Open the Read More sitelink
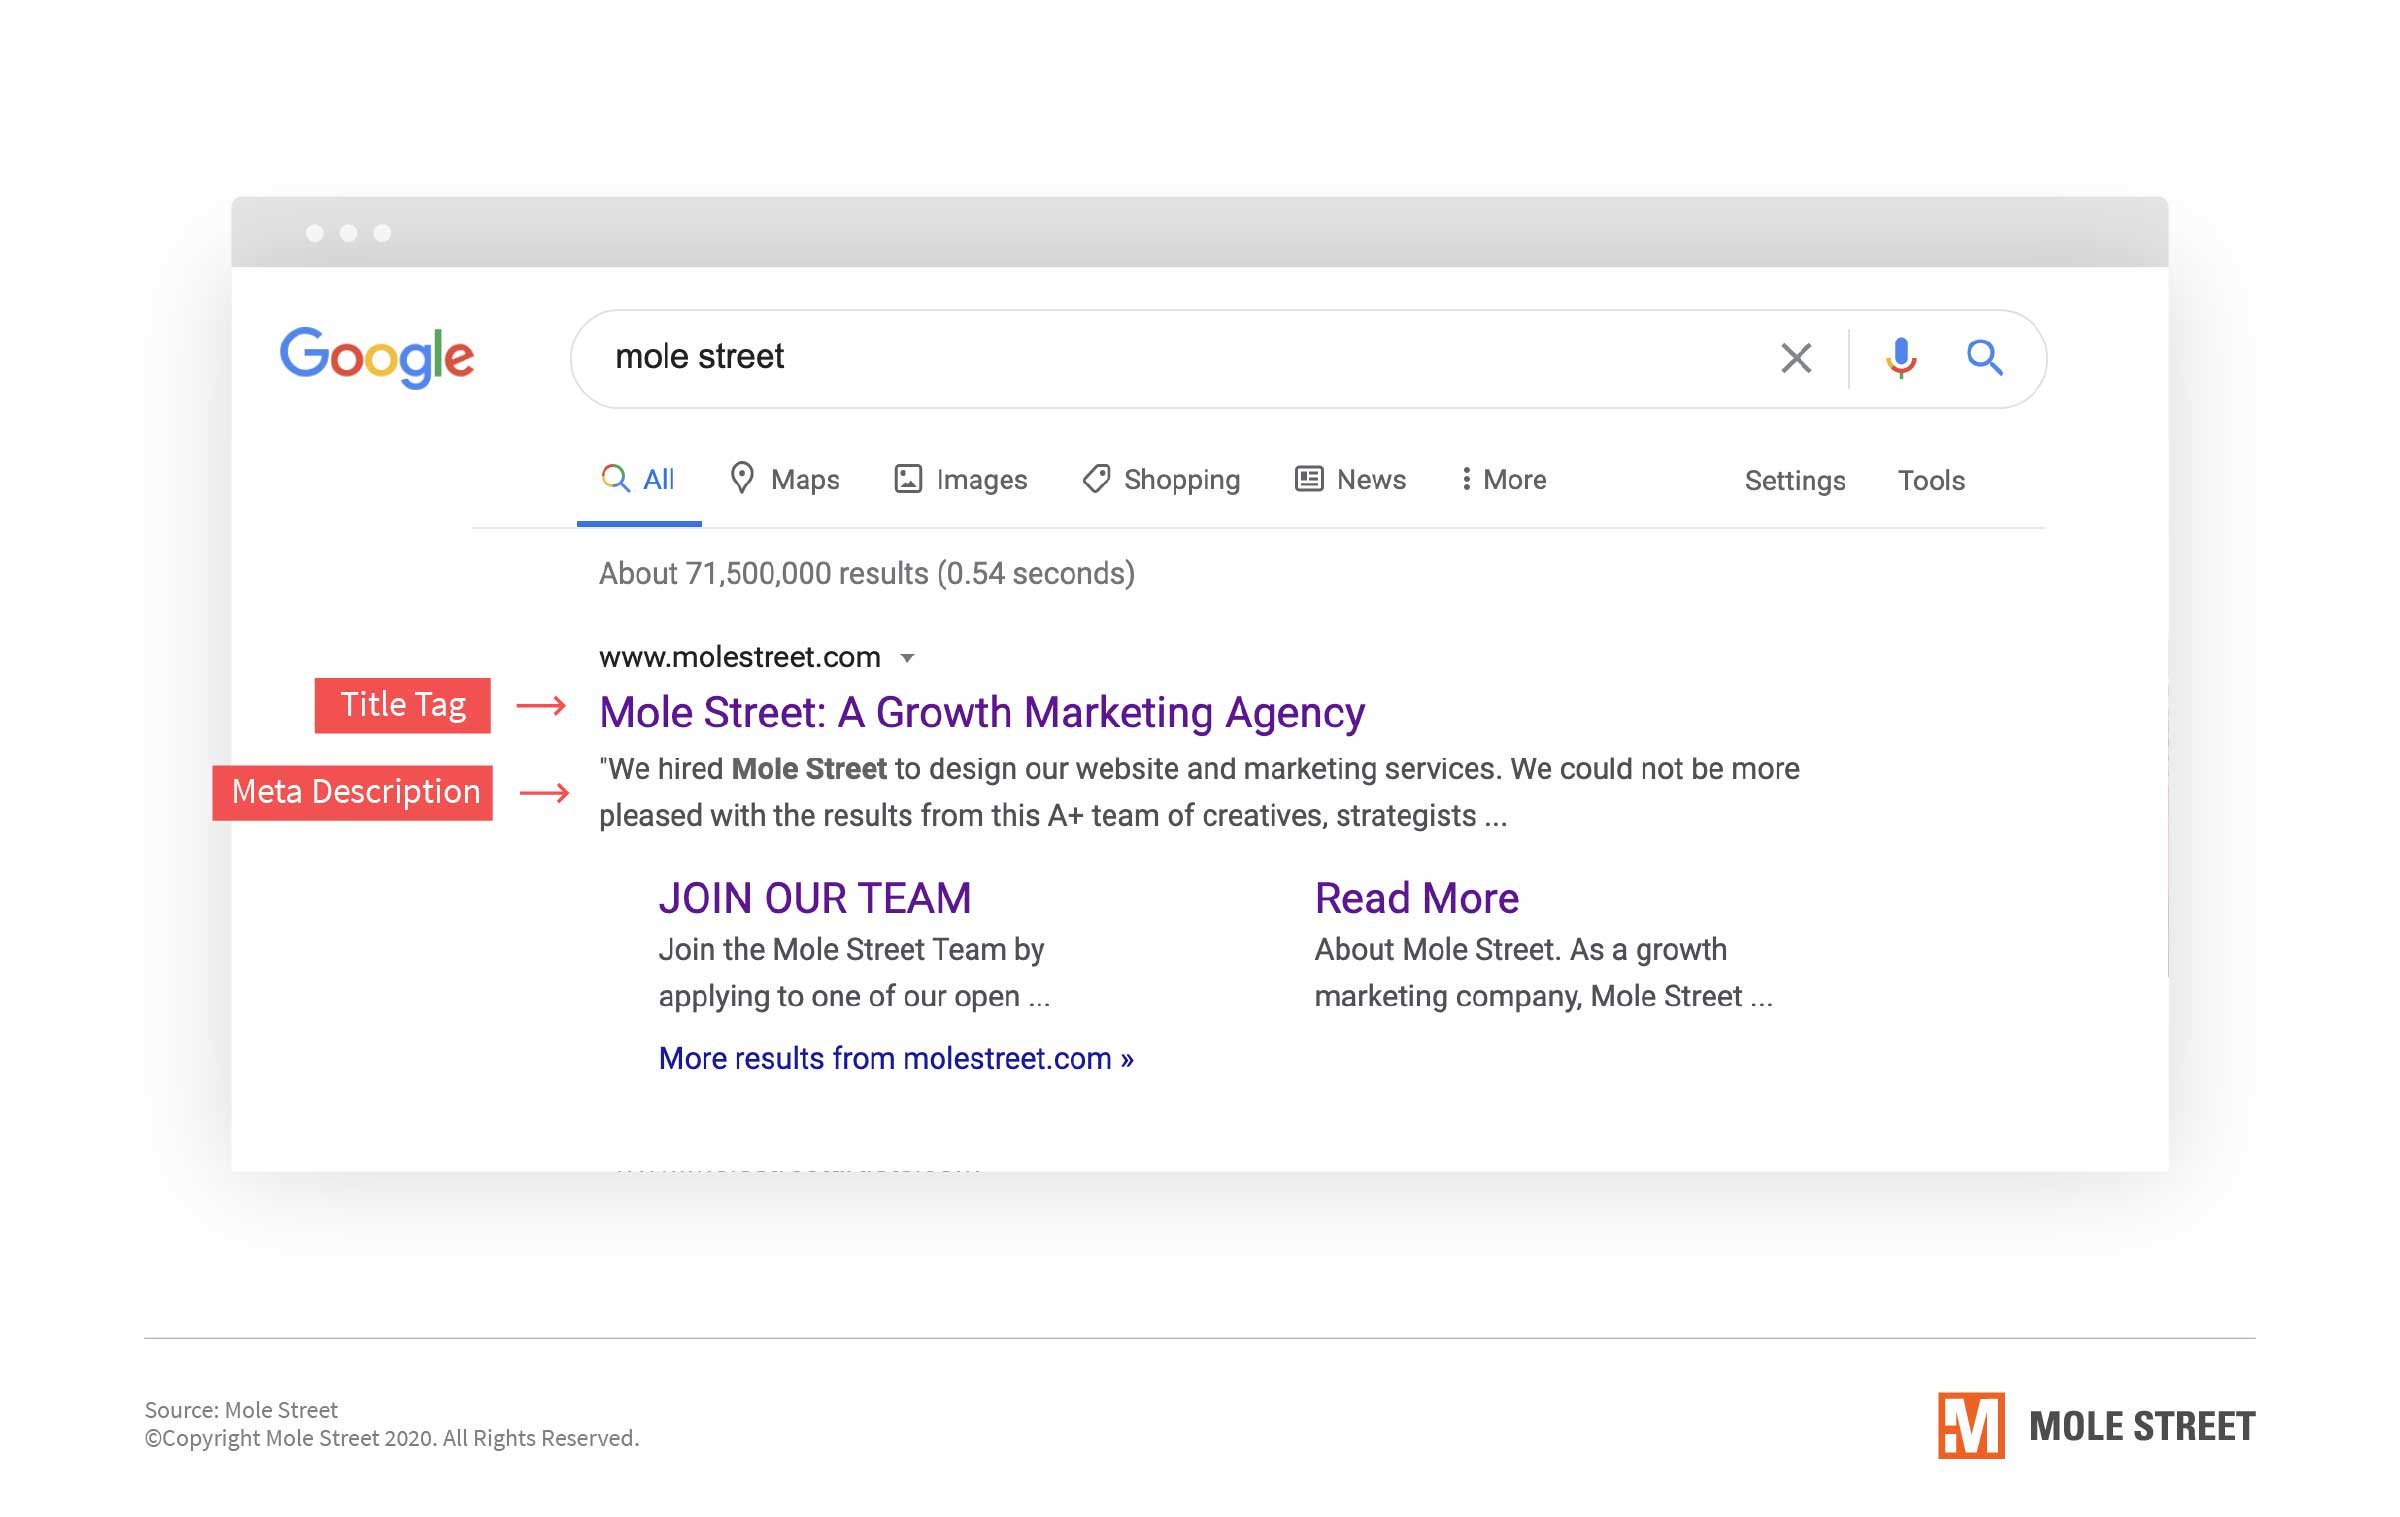The width and height of the screenshot is (2400, 1517). tap(1417, 898)
